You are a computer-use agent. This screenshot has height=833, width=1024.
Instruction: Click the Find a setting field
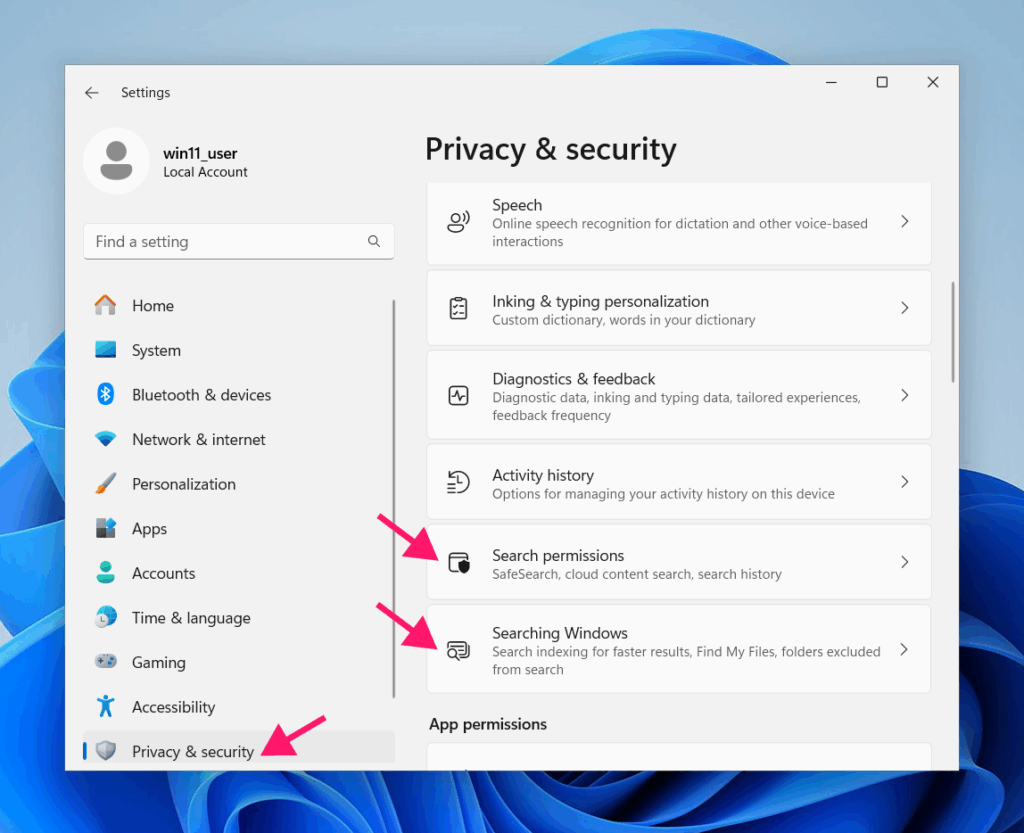click(238, 242)
